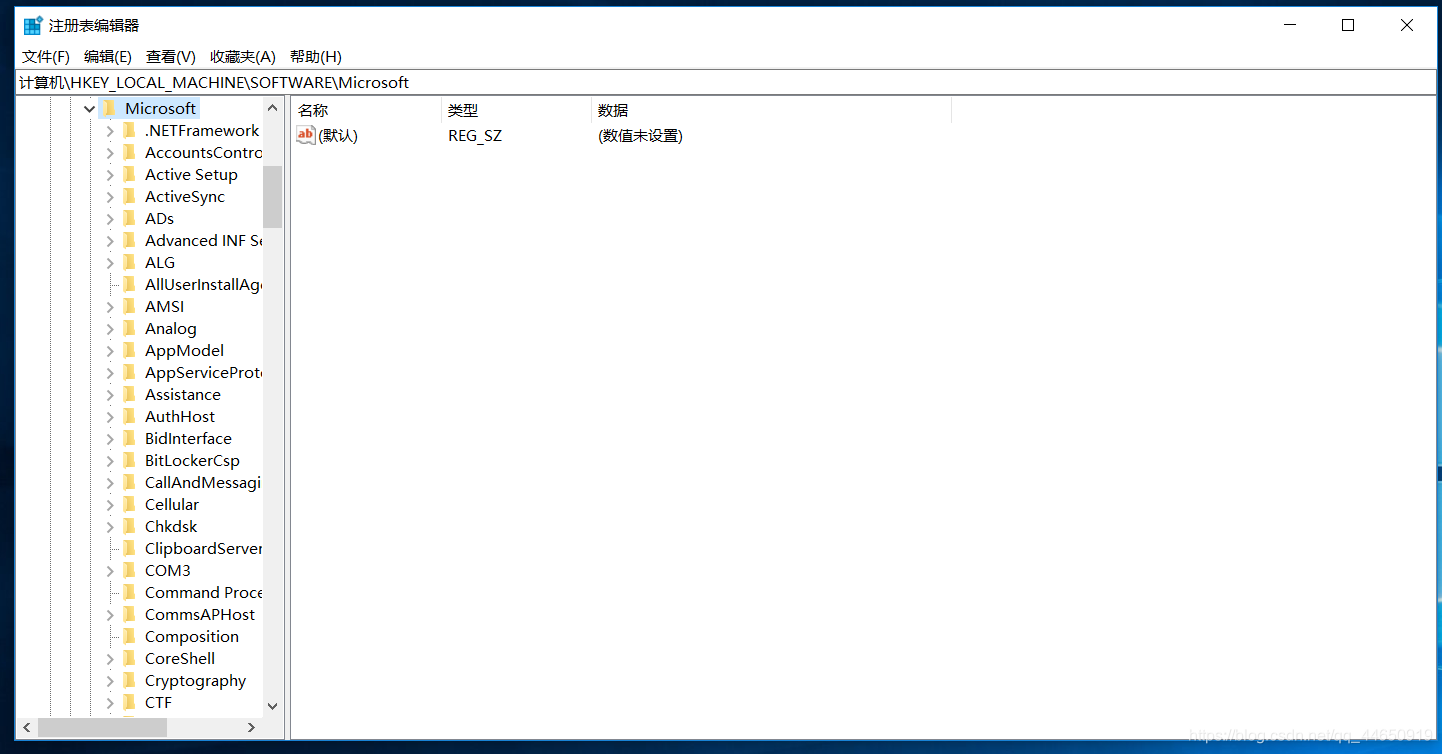Open the 收藏夹(A) menu
This screenshot has width=1442, height=754.
243,57
